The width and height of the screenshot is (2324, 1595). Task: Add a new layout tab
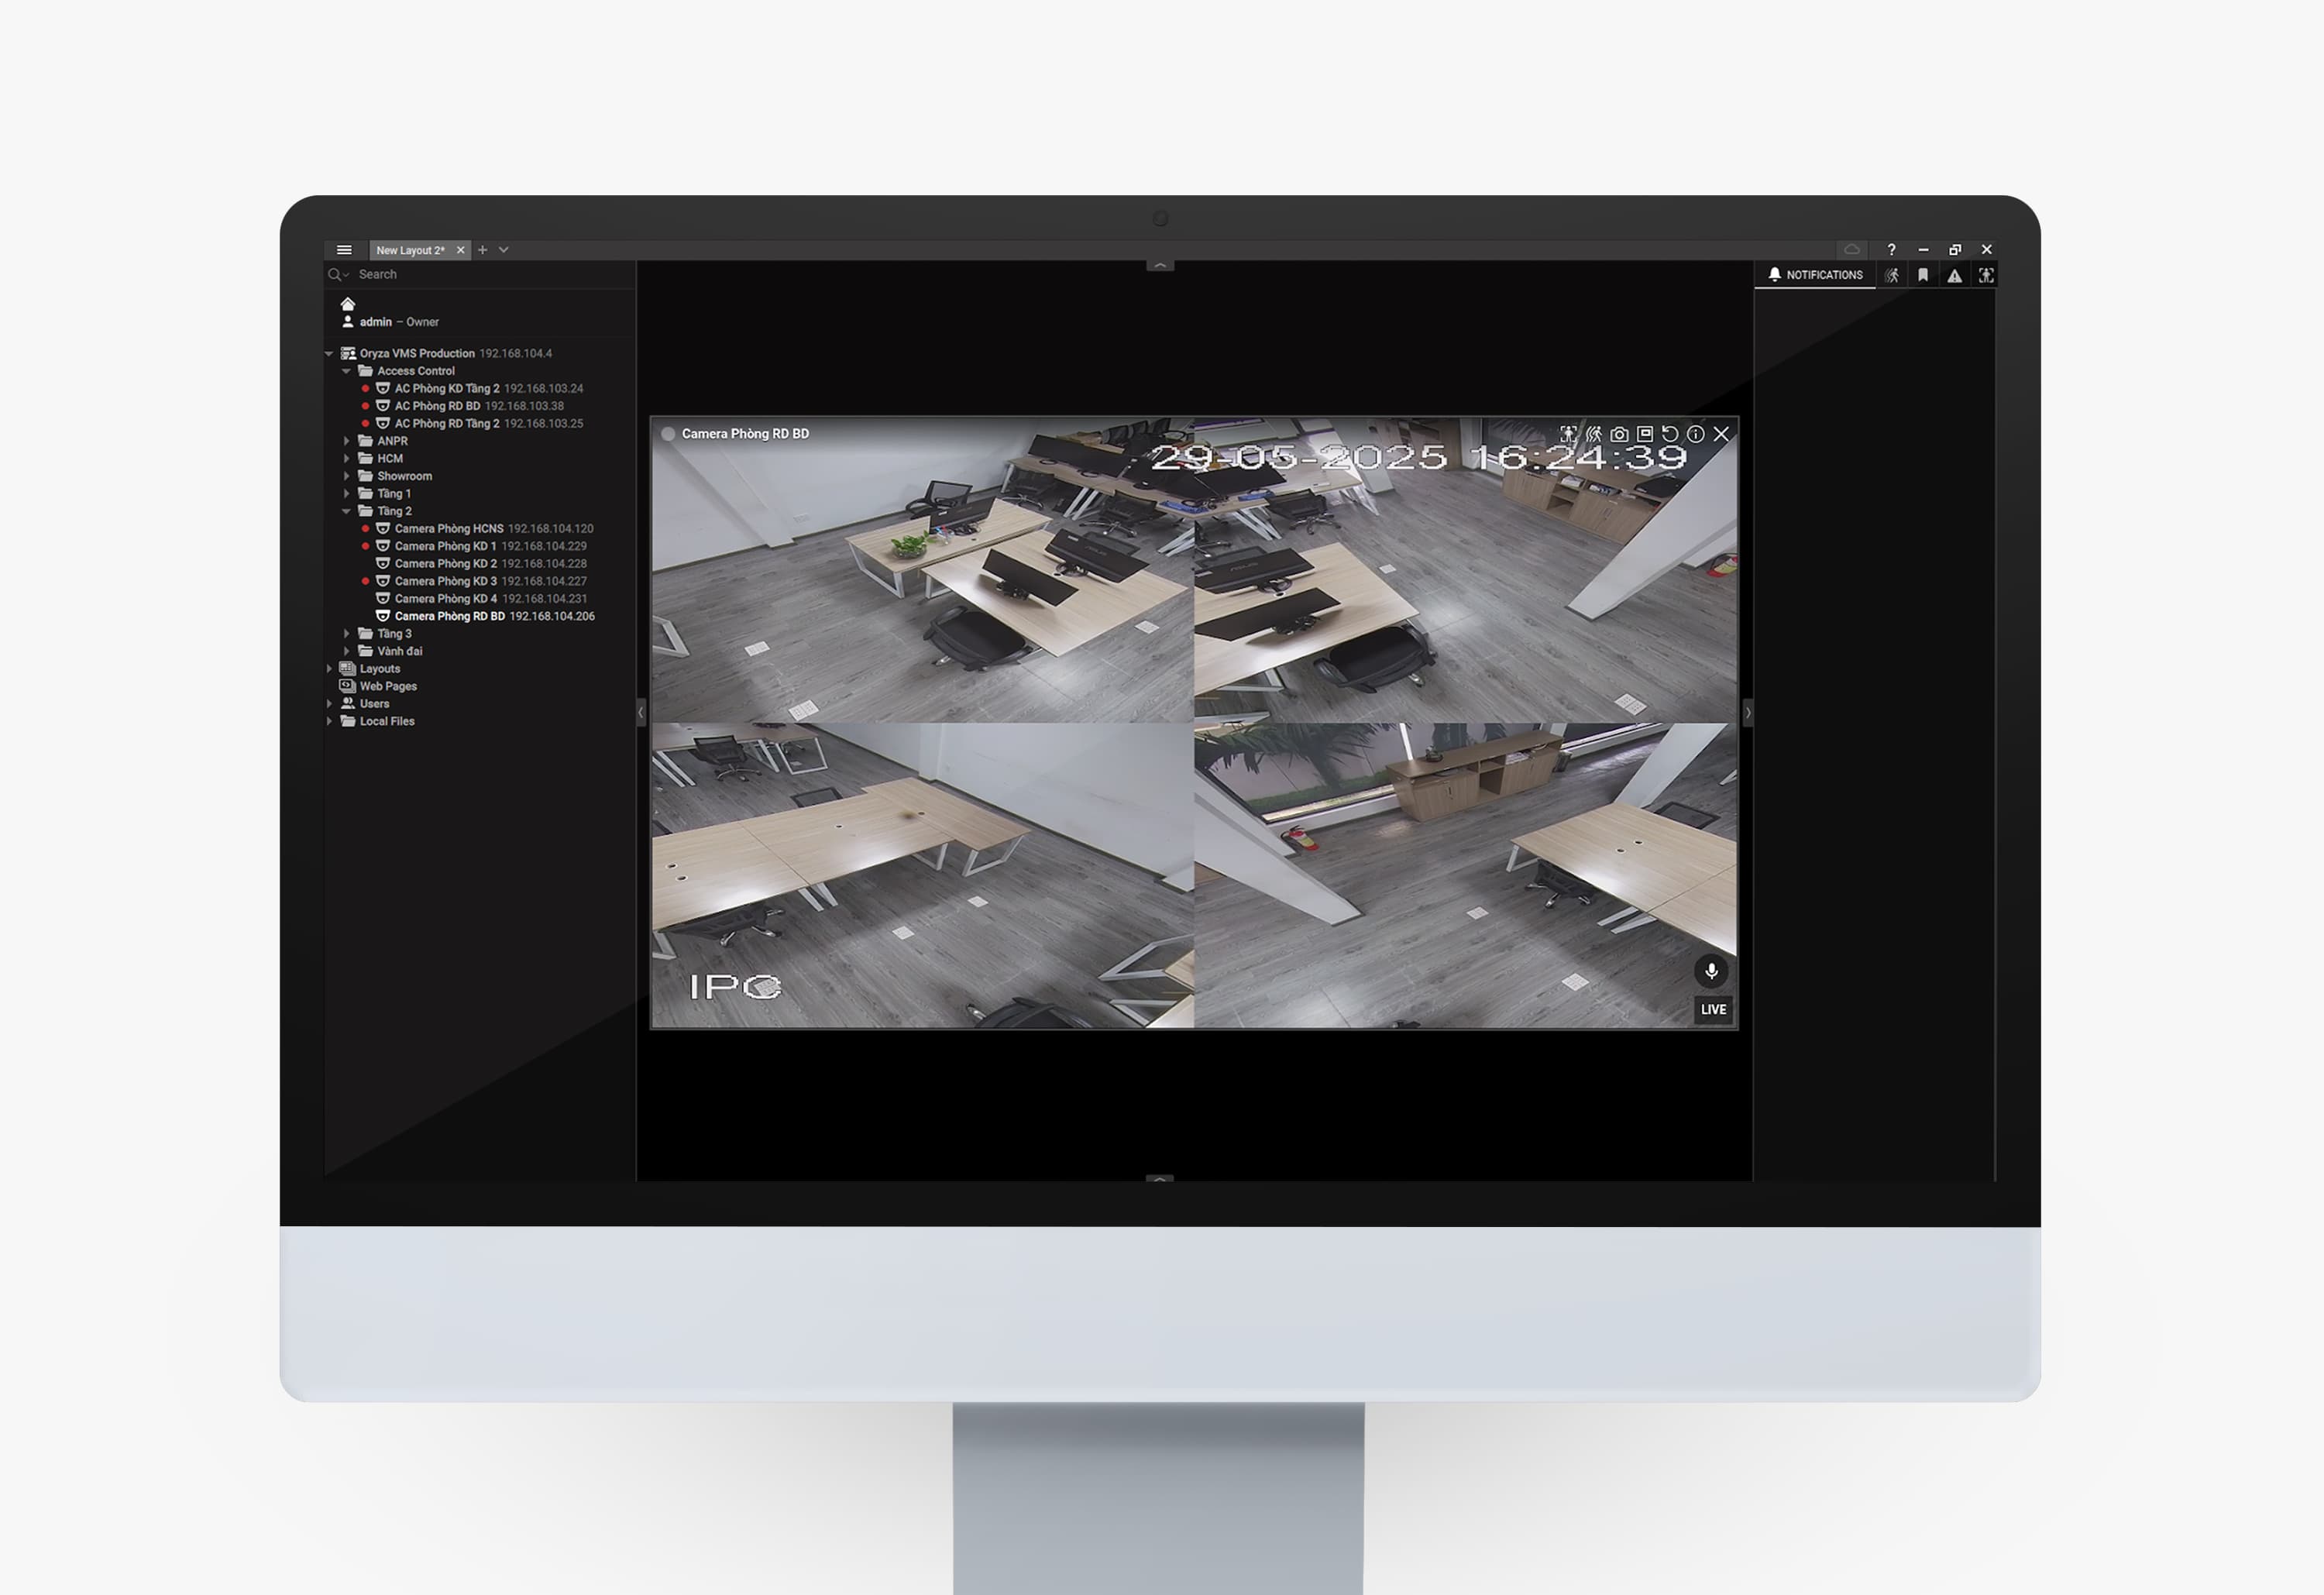[483, 250]
